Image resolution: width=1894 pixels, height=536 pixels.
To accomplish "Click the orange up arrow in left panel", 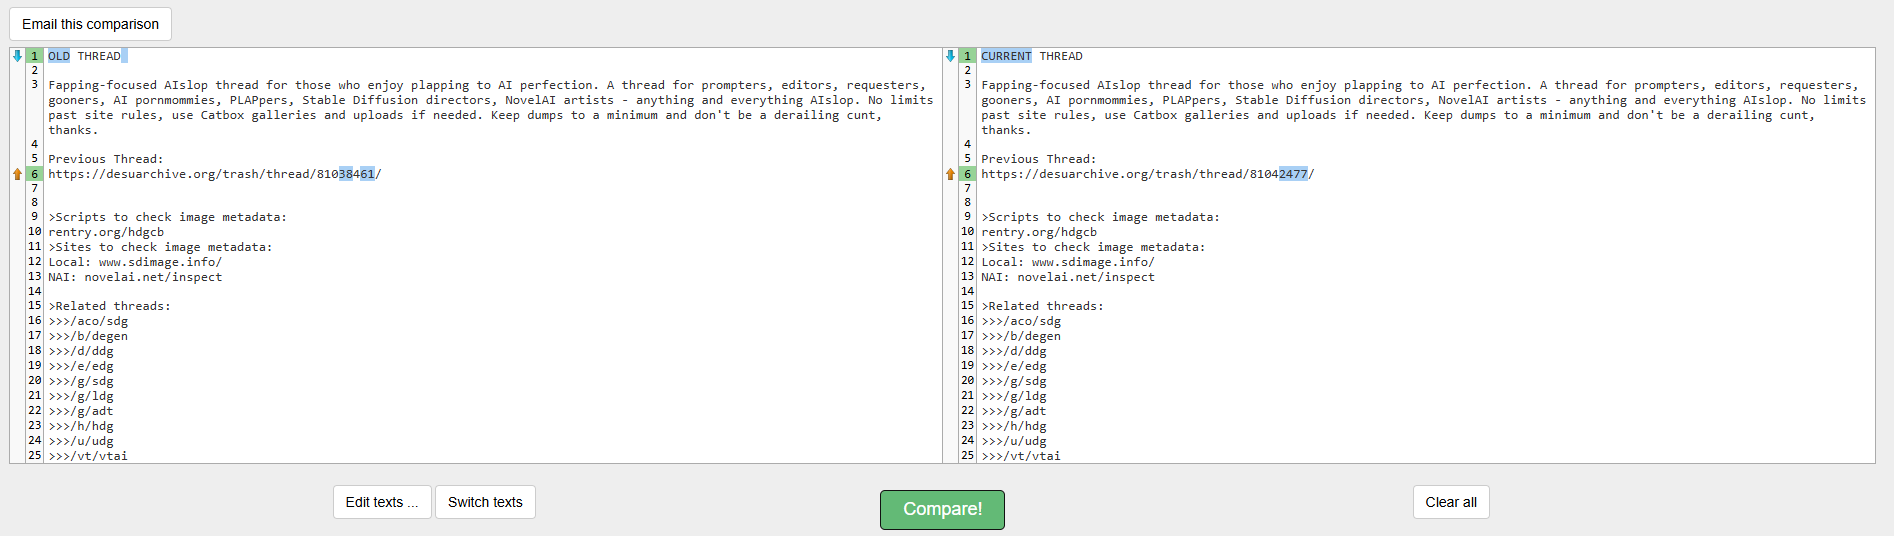I will [17, 174].
